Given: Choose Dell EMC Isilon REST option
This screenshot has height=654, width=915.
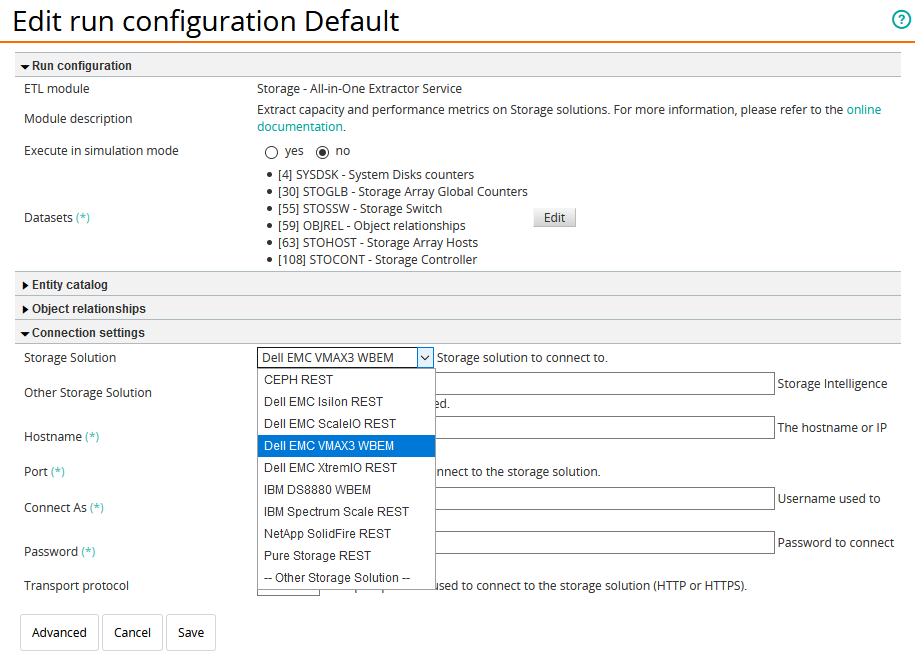Looking at the screenshot, I should click(323, 402).
